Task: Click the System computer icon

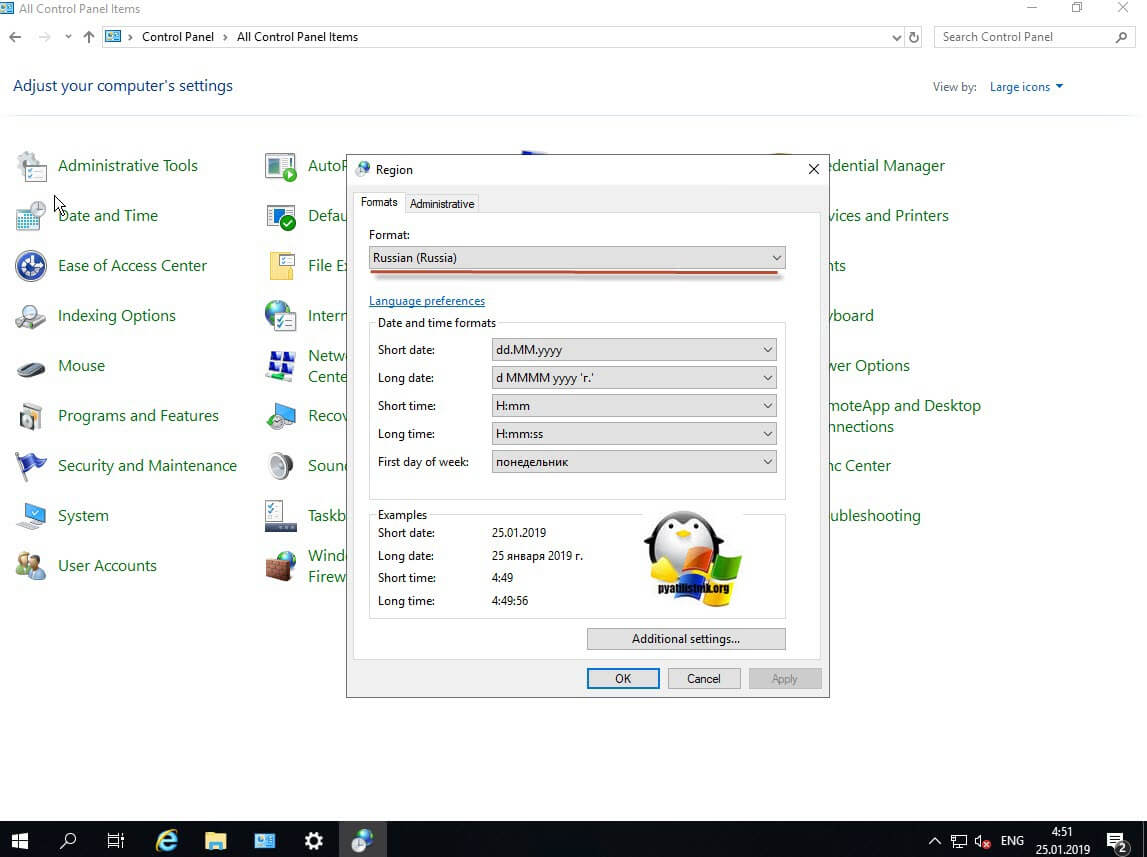Action: [31, 516]
